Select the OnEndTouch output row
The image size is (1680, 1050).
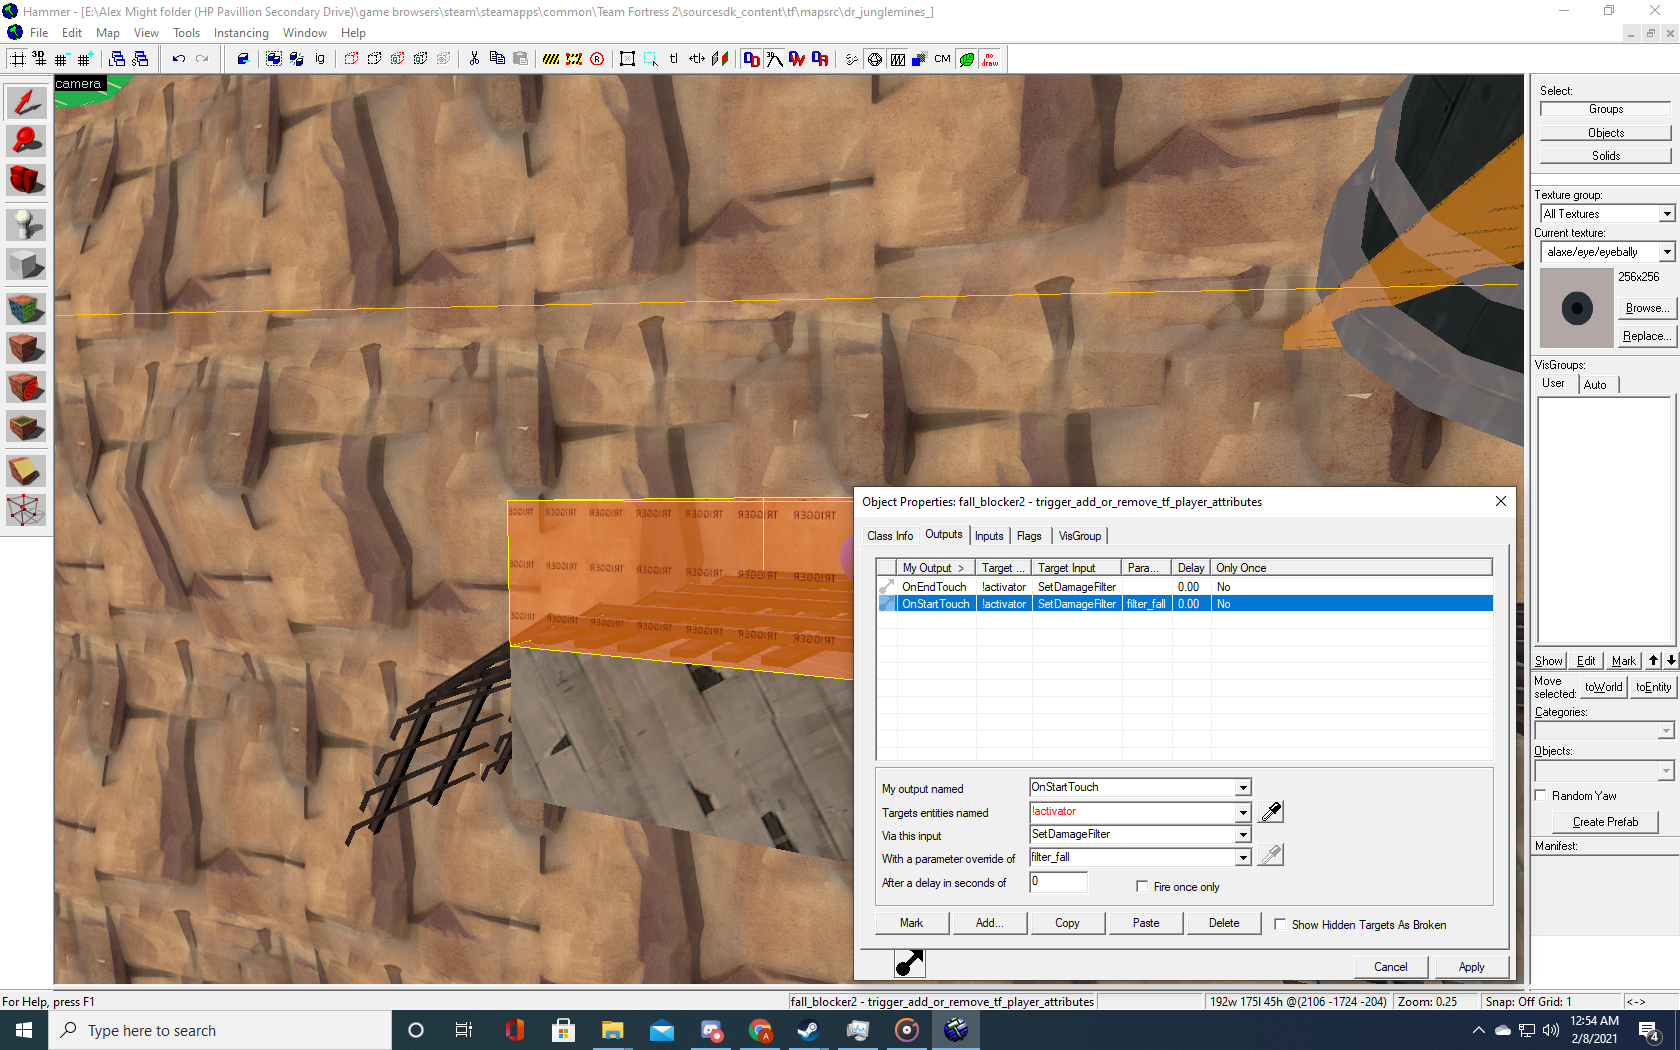tap(1185, 587)
